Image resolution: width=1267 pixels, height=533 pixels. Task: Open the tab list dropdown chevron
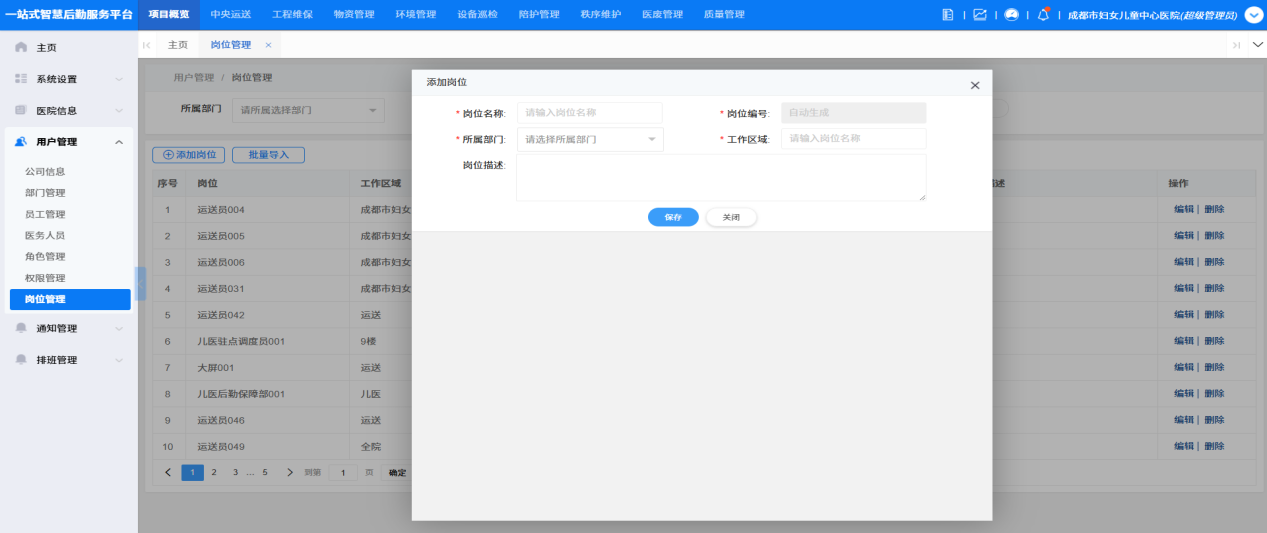point(1258,45)
